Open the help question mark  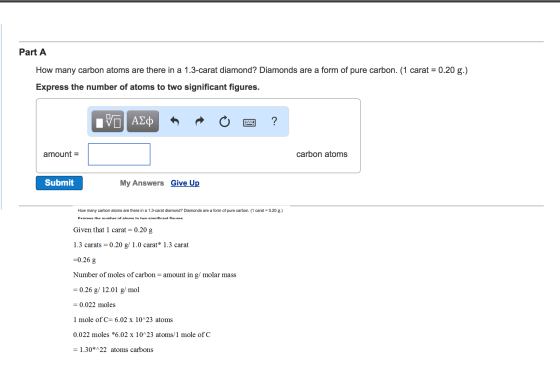click(274, 121)
